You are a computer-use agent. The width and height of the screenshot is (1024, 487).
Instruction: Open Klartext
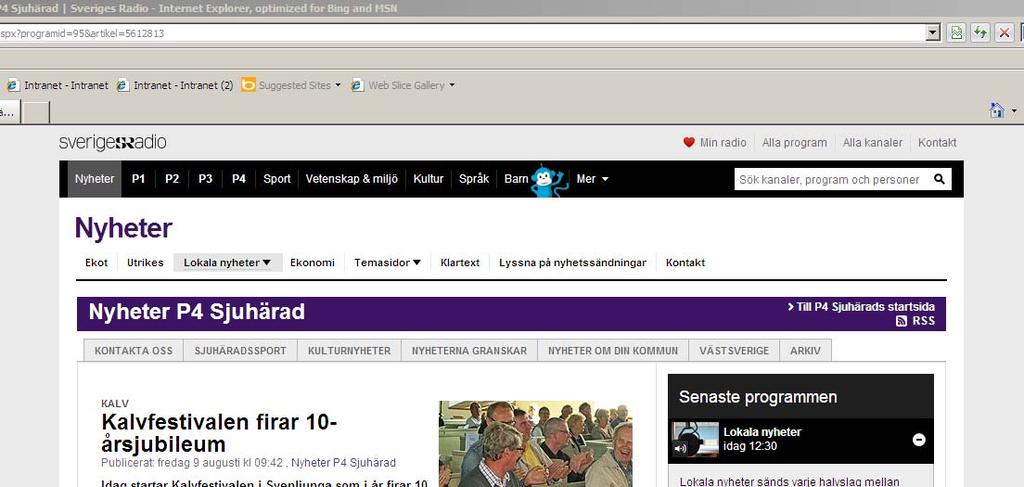click(x=460, y=262)
